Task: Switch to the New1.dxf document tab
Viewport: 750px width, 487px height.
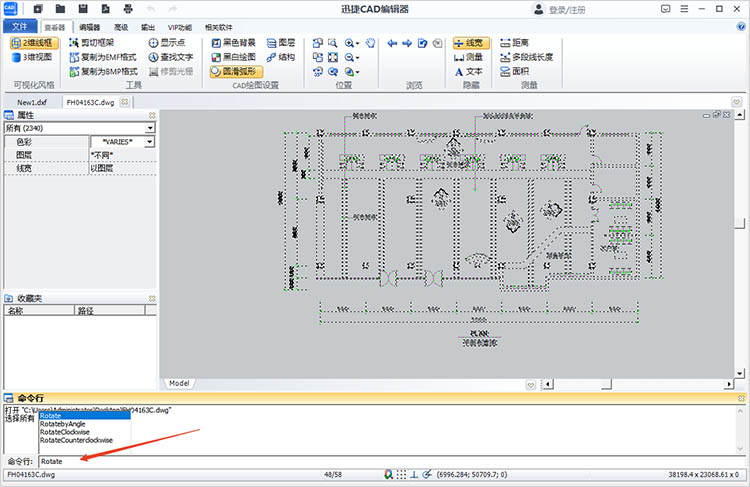Action: [32, 102]
